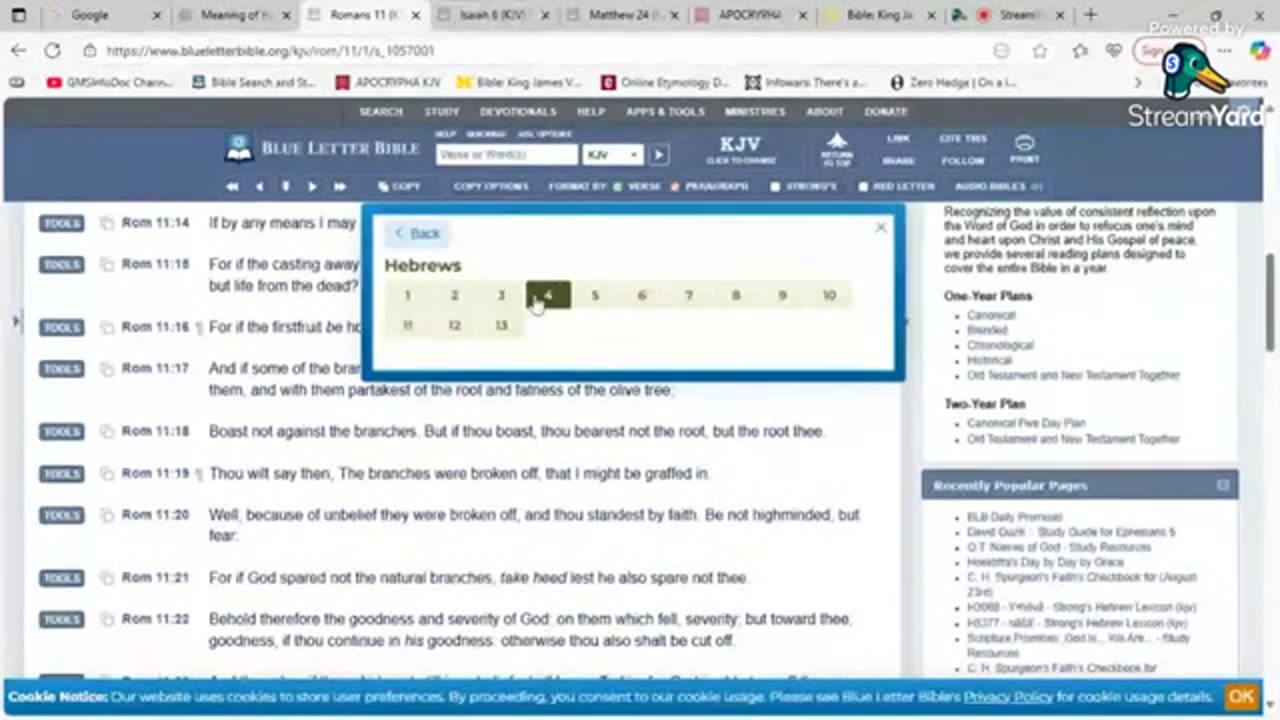Open Tools for Rom 11:21
Screen dimensions: 1280x720
(61, 578)
